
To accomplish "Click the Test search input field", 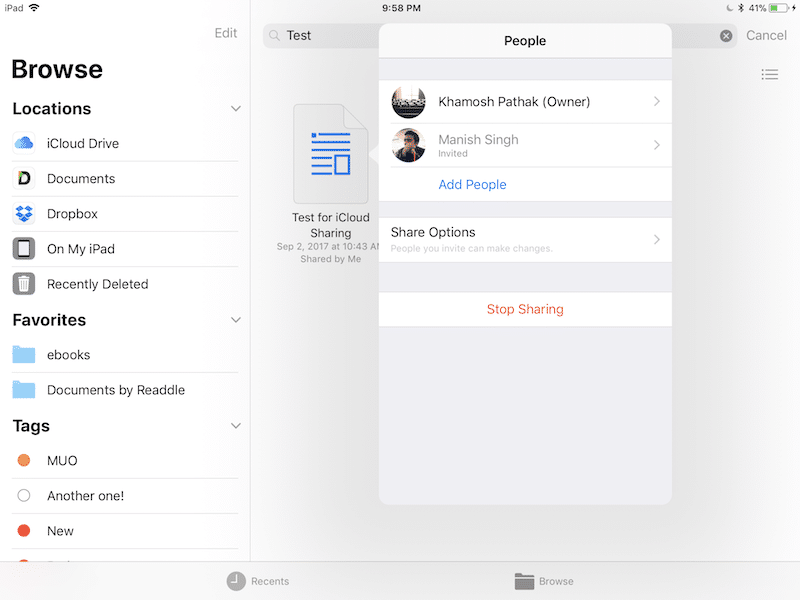I will tap(330, 36).
